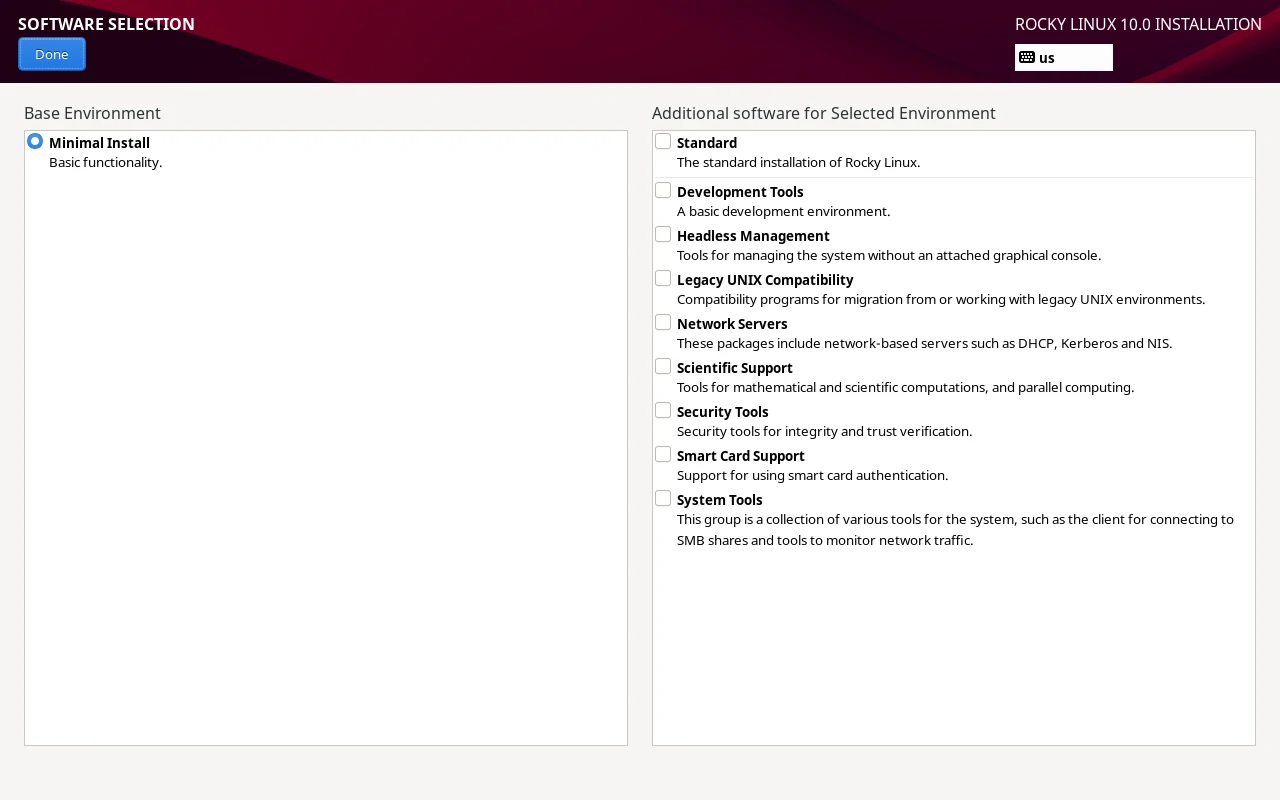
Task: Click the SOFTWARE SELECTION title
Action: point(106,24)
